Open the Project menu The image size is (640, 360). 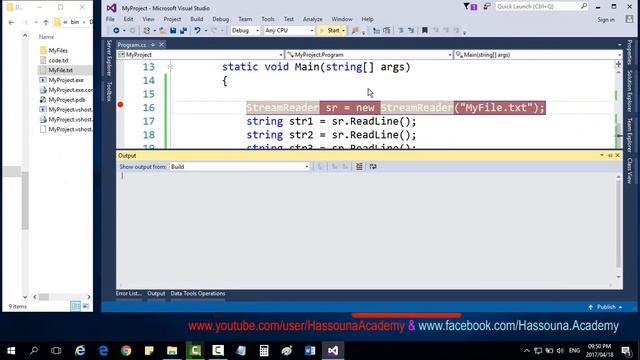click(x=172, y=19)
